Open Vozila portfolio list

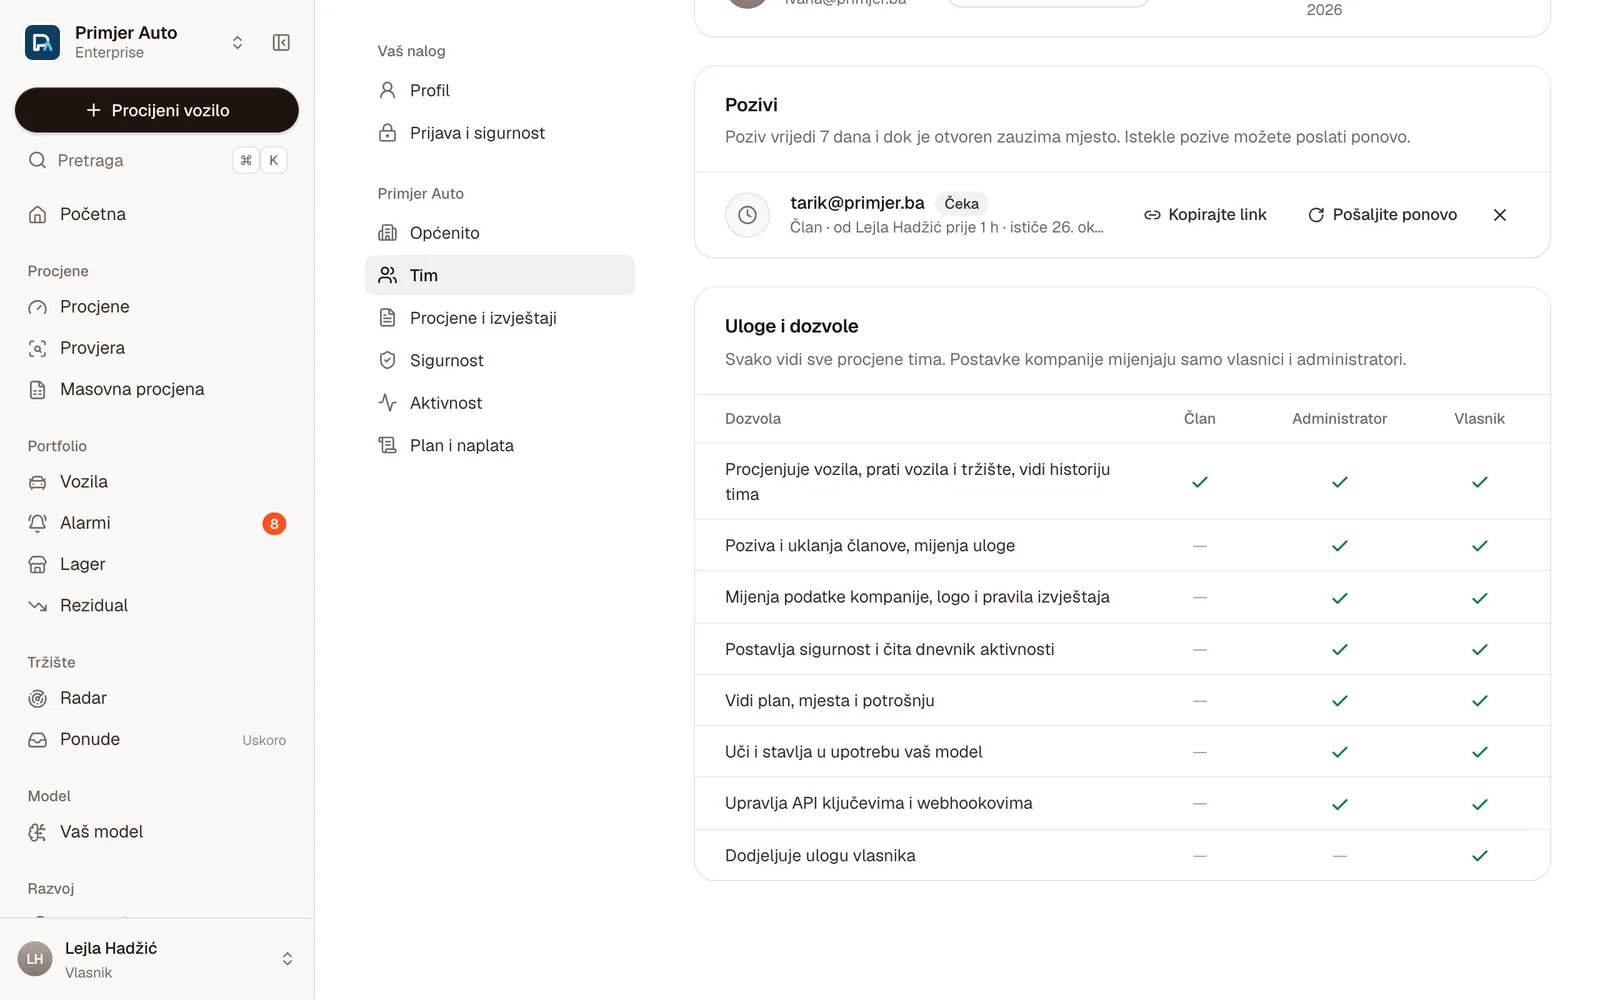point(157,482)
